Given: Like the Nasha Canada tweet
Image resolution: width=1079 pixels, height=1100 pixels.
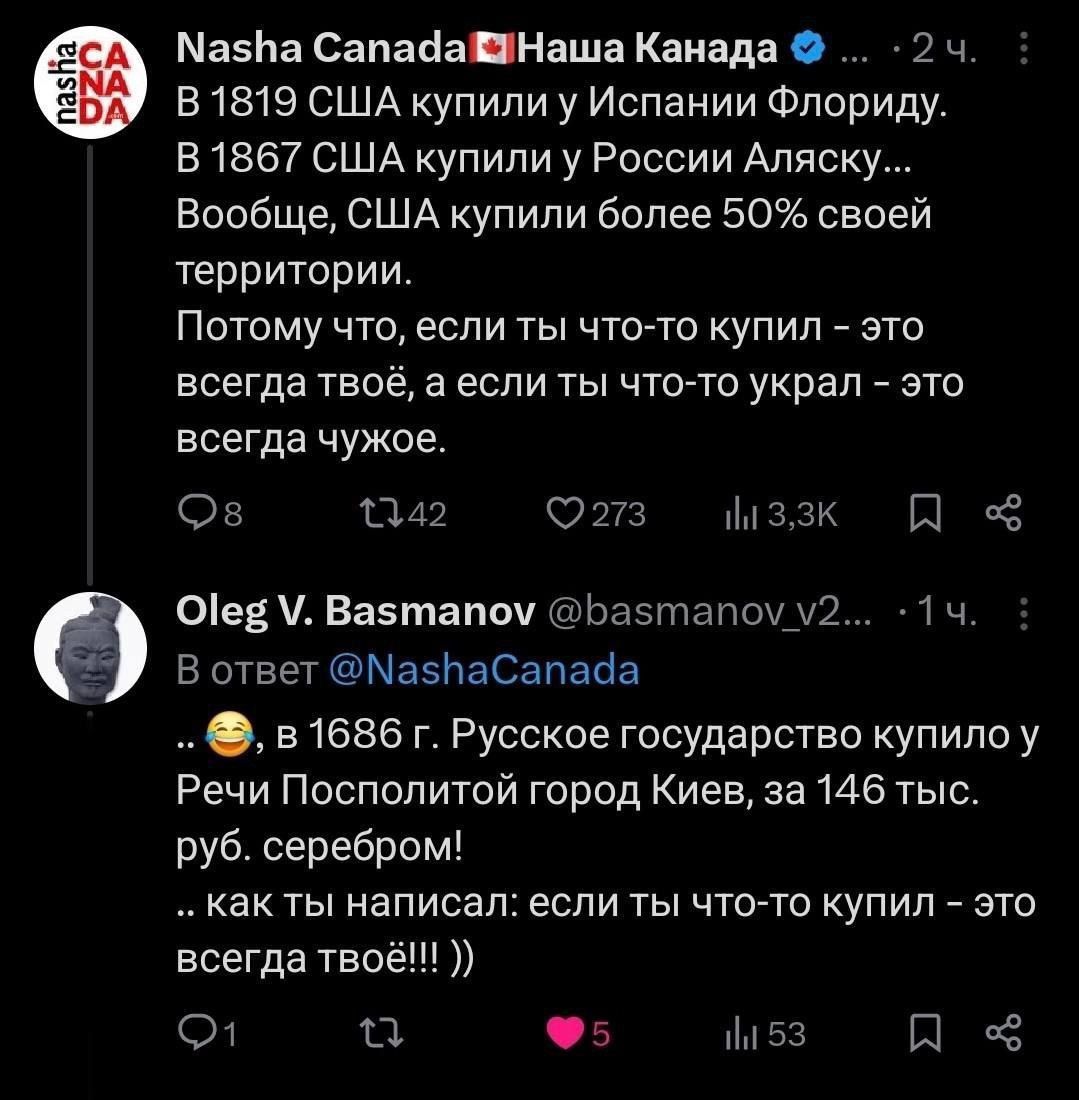Looking at the screenshot, I should point(567,512).
